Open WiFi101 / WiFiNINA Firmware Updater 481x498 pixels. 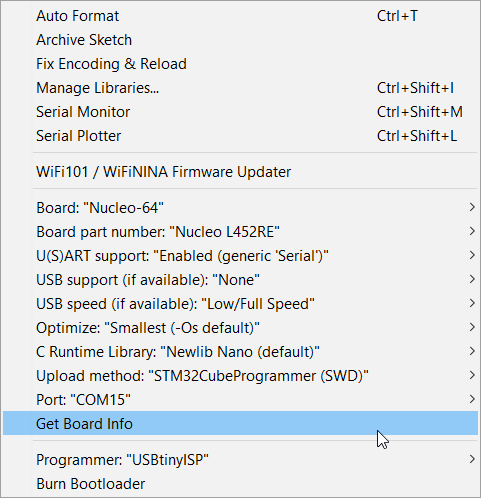(240, 172)
